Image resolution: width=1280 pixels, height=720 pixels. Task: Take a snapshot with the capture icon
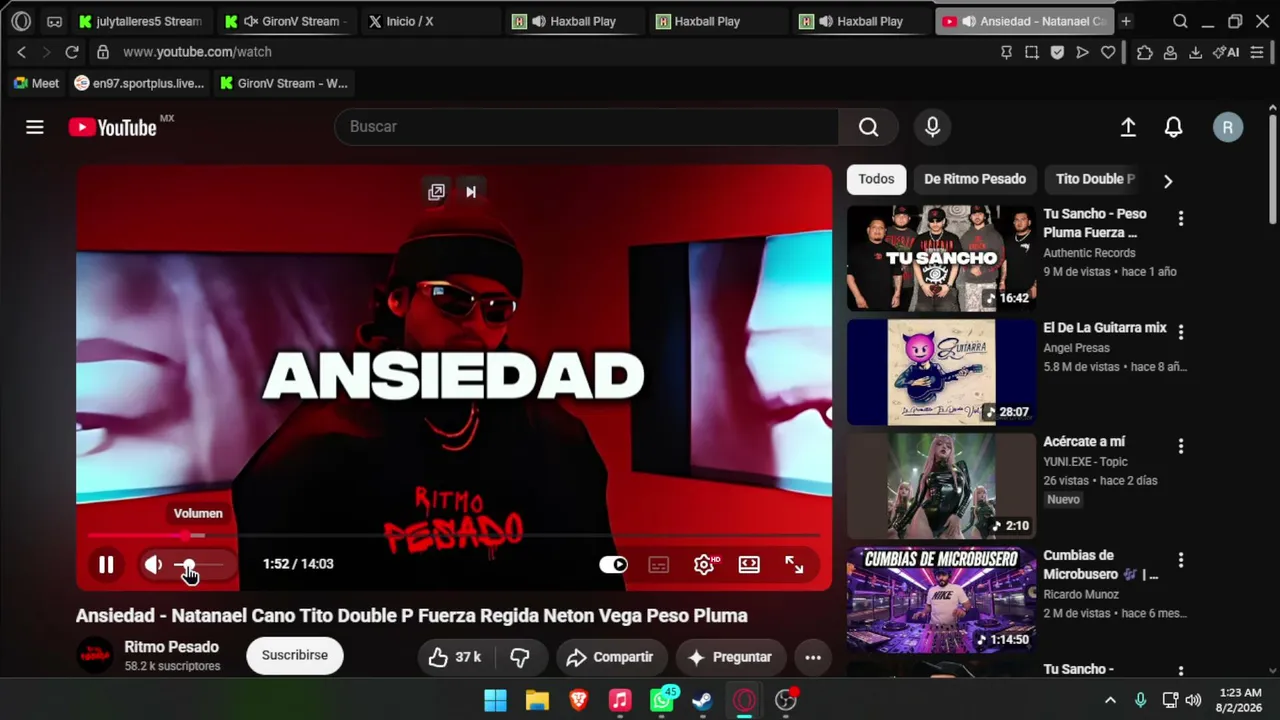(1032, 52)
